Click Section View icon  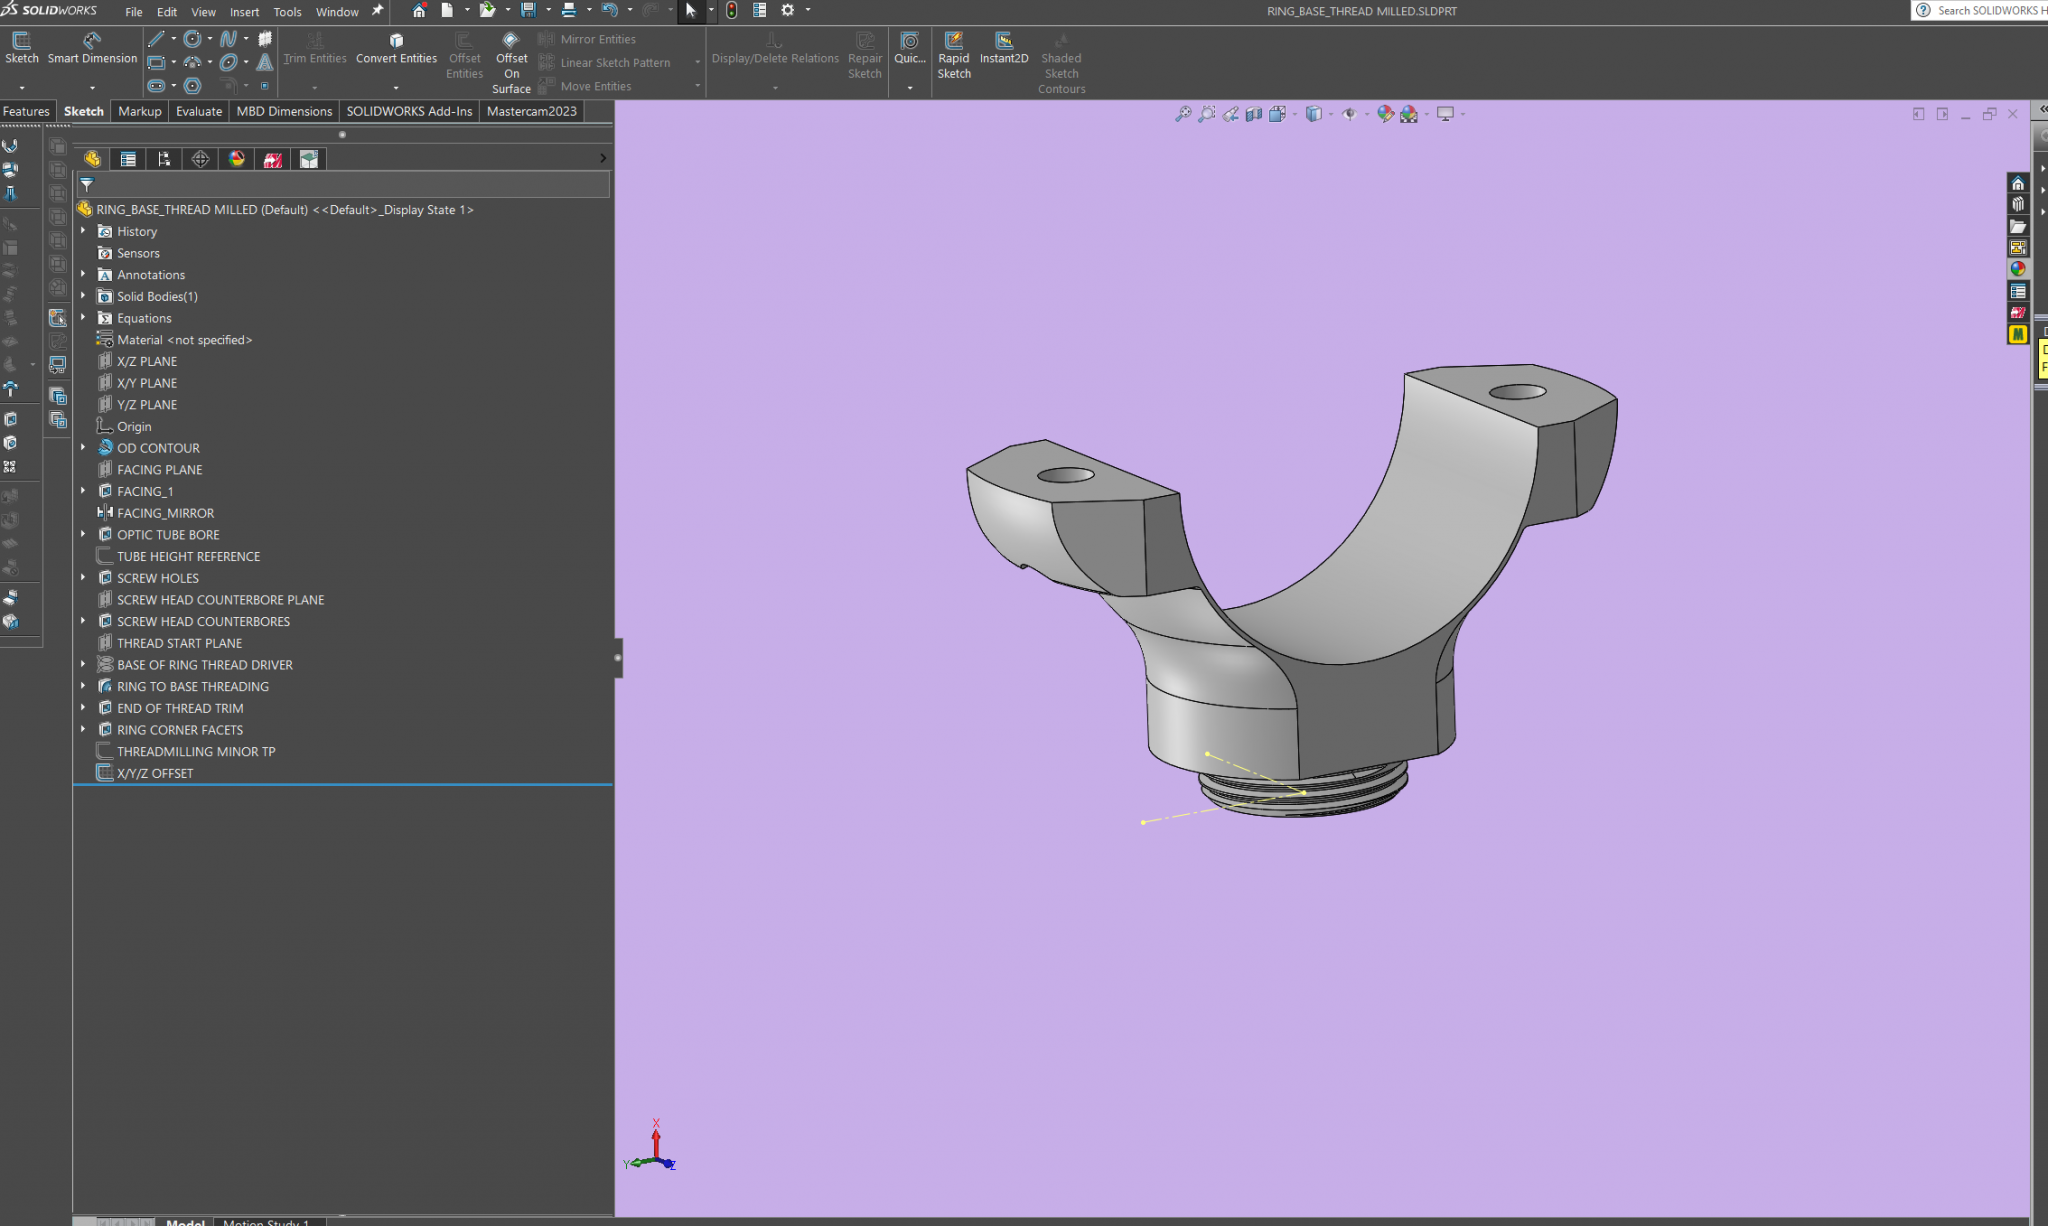pos(1254,114)
